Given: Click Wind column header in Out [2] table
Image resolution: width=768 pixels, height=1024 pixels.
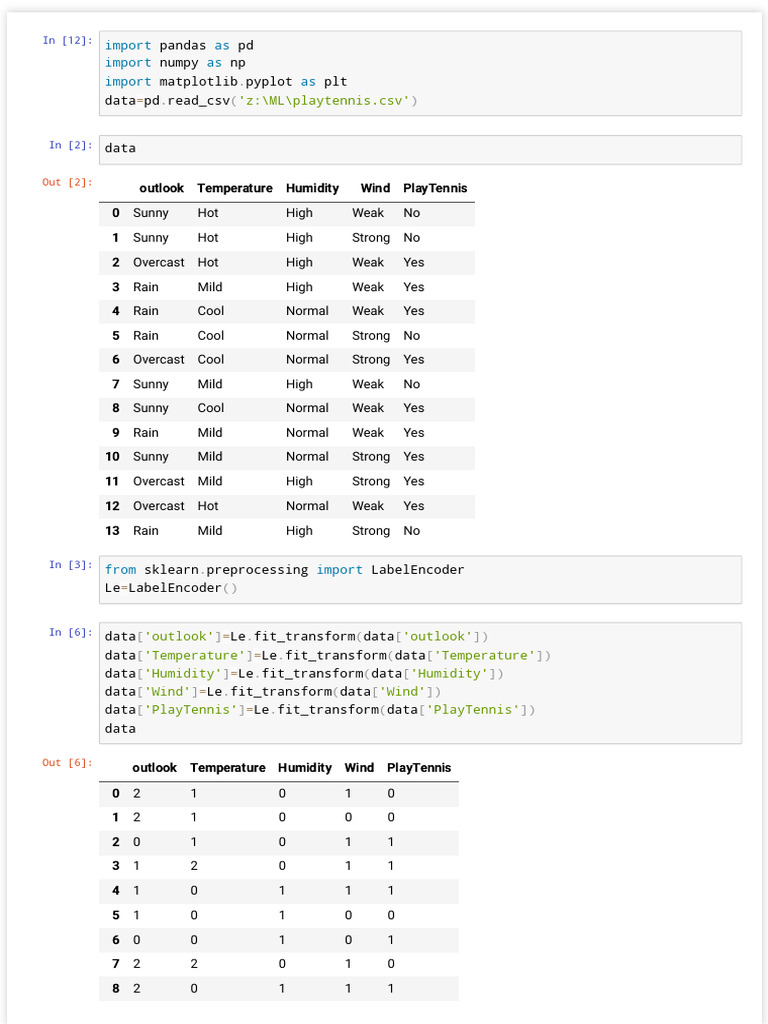Looking at the screenshot, I should coord(375,188).
